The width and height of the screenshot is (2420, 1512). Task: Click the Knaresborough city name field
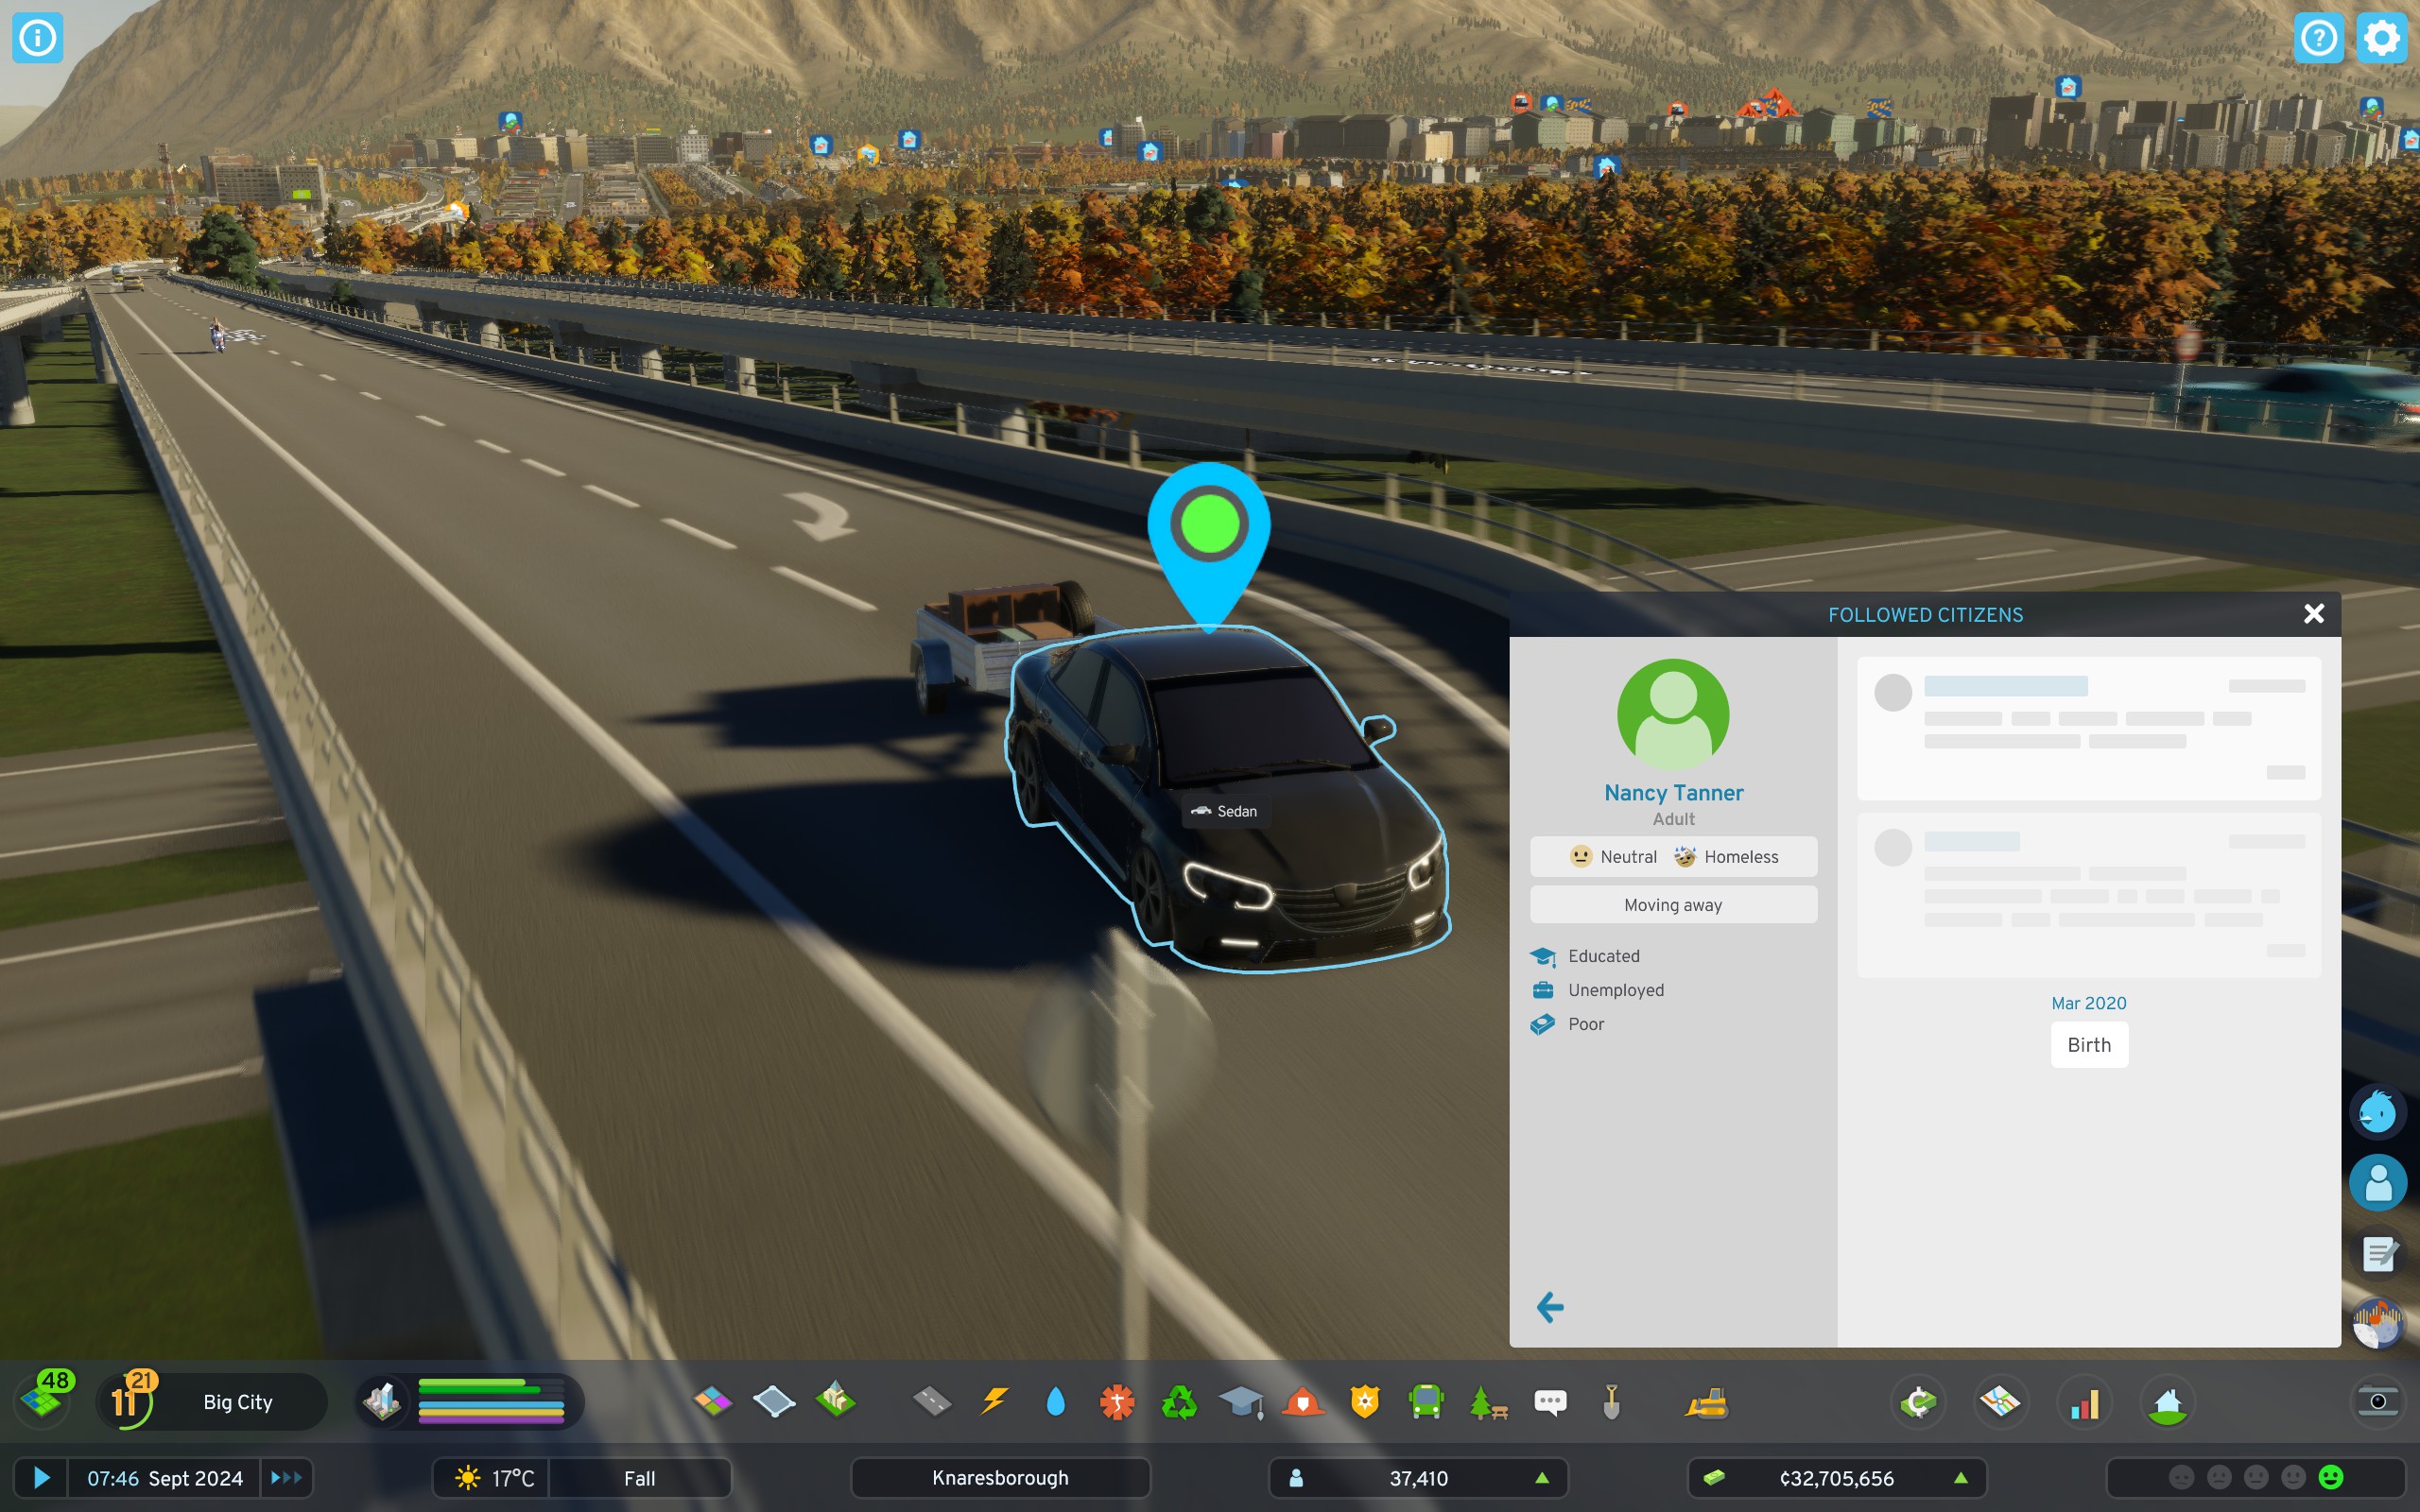(1000, 1478)
